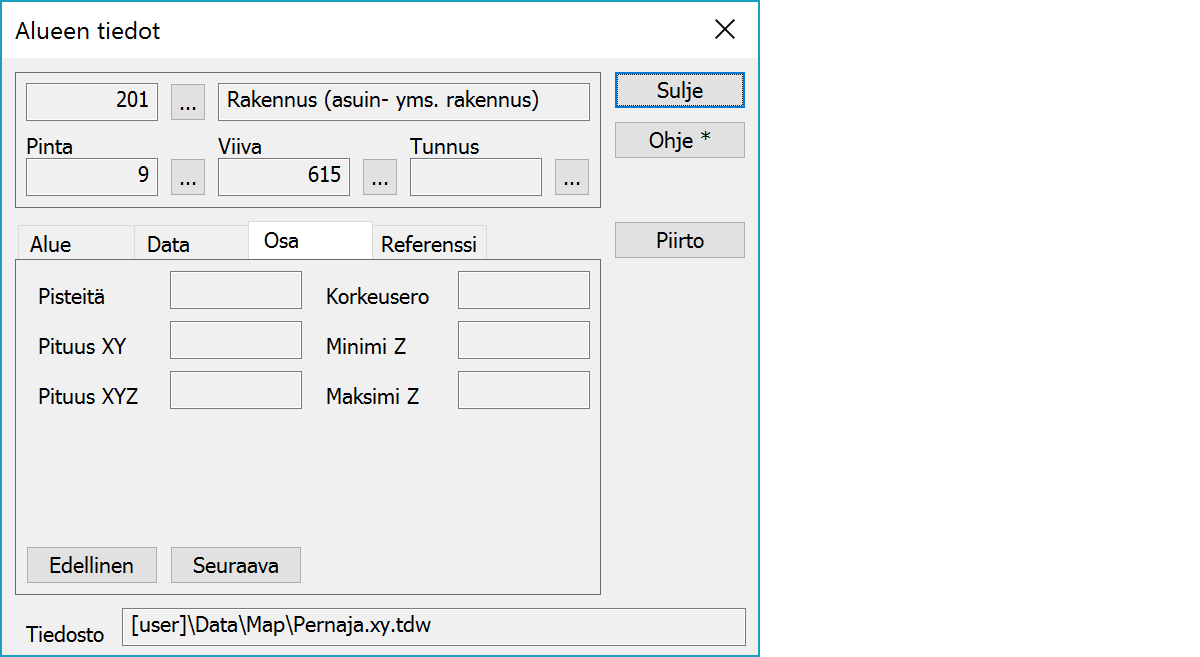Open the Referenssi tab
Screen dimensions: 1200x657
pyautogui.click(x=429, y=244)
